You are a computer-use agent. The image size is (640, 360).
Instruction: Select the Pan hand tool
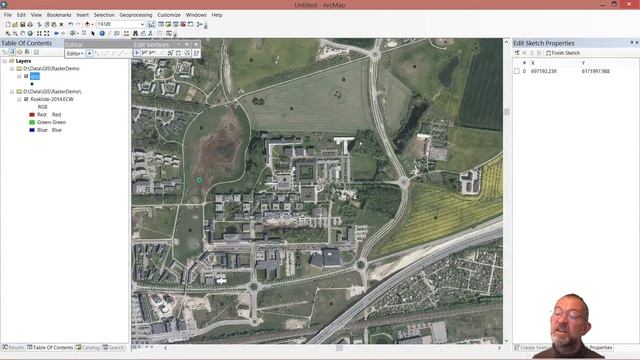click(x=23, y=33)
